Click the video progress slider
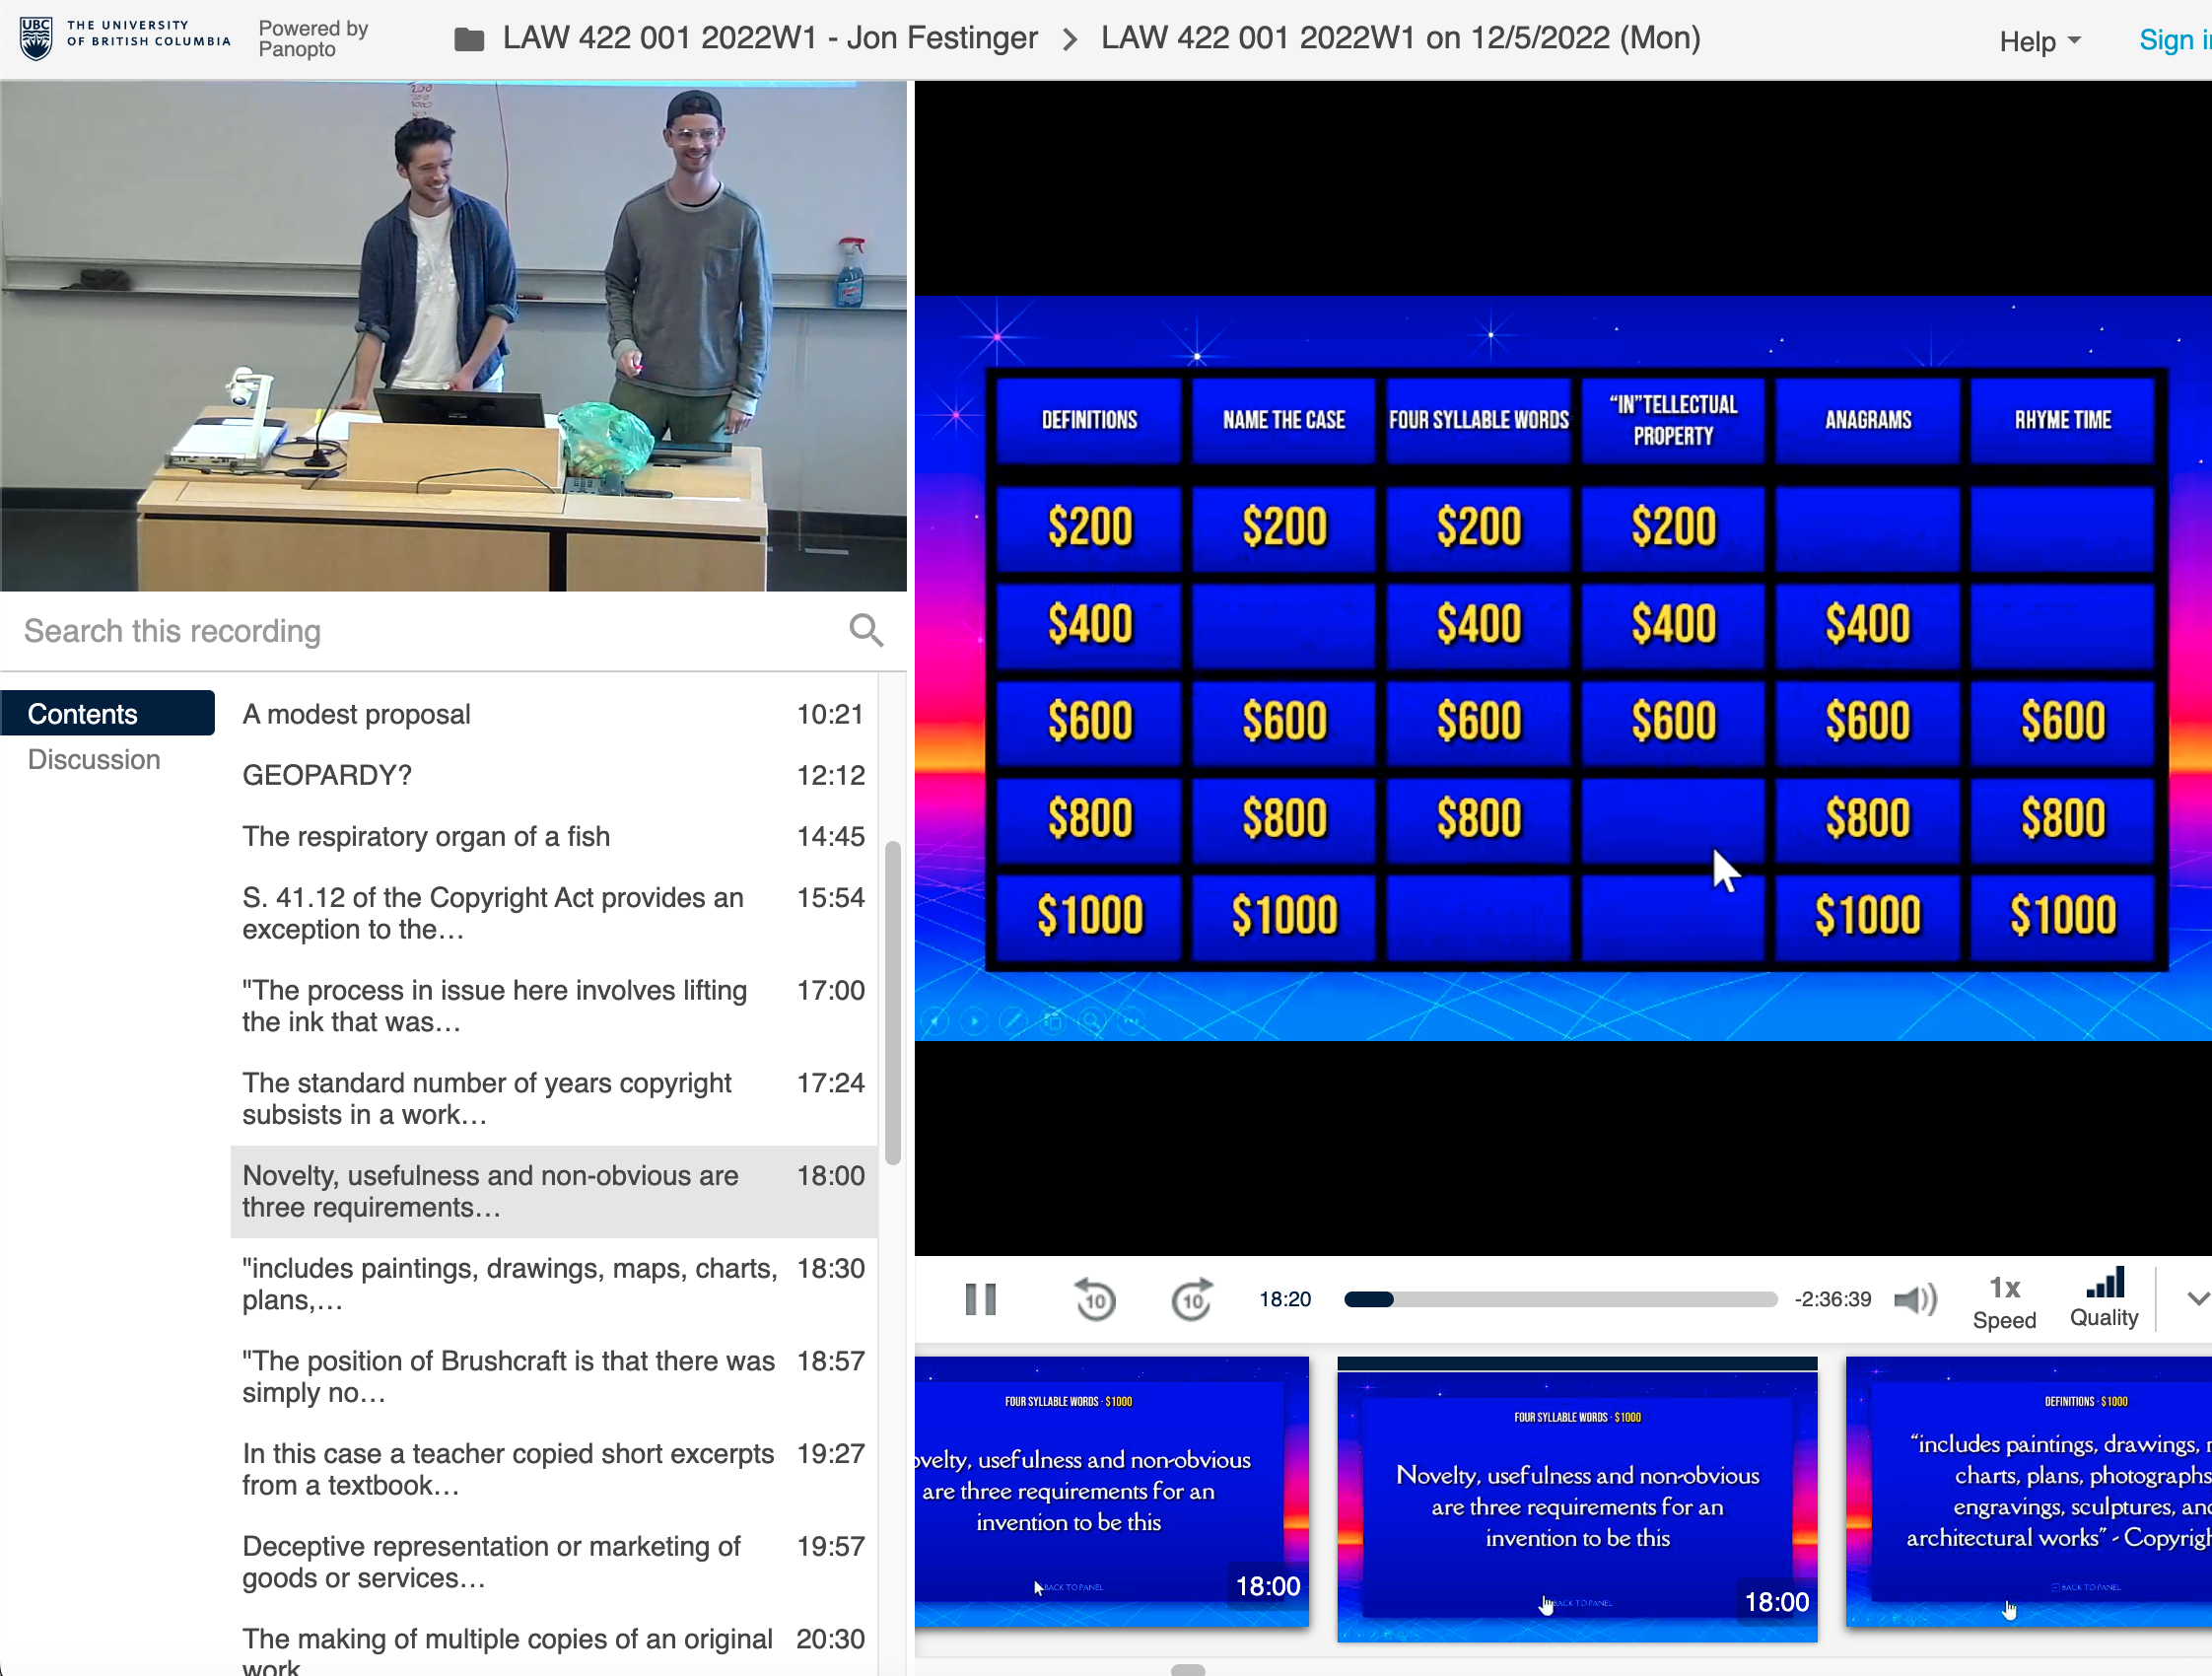Image resolution: width=2212 pixels, height=1676 pixels. pyautogui.click(x=1560, y=1299)
